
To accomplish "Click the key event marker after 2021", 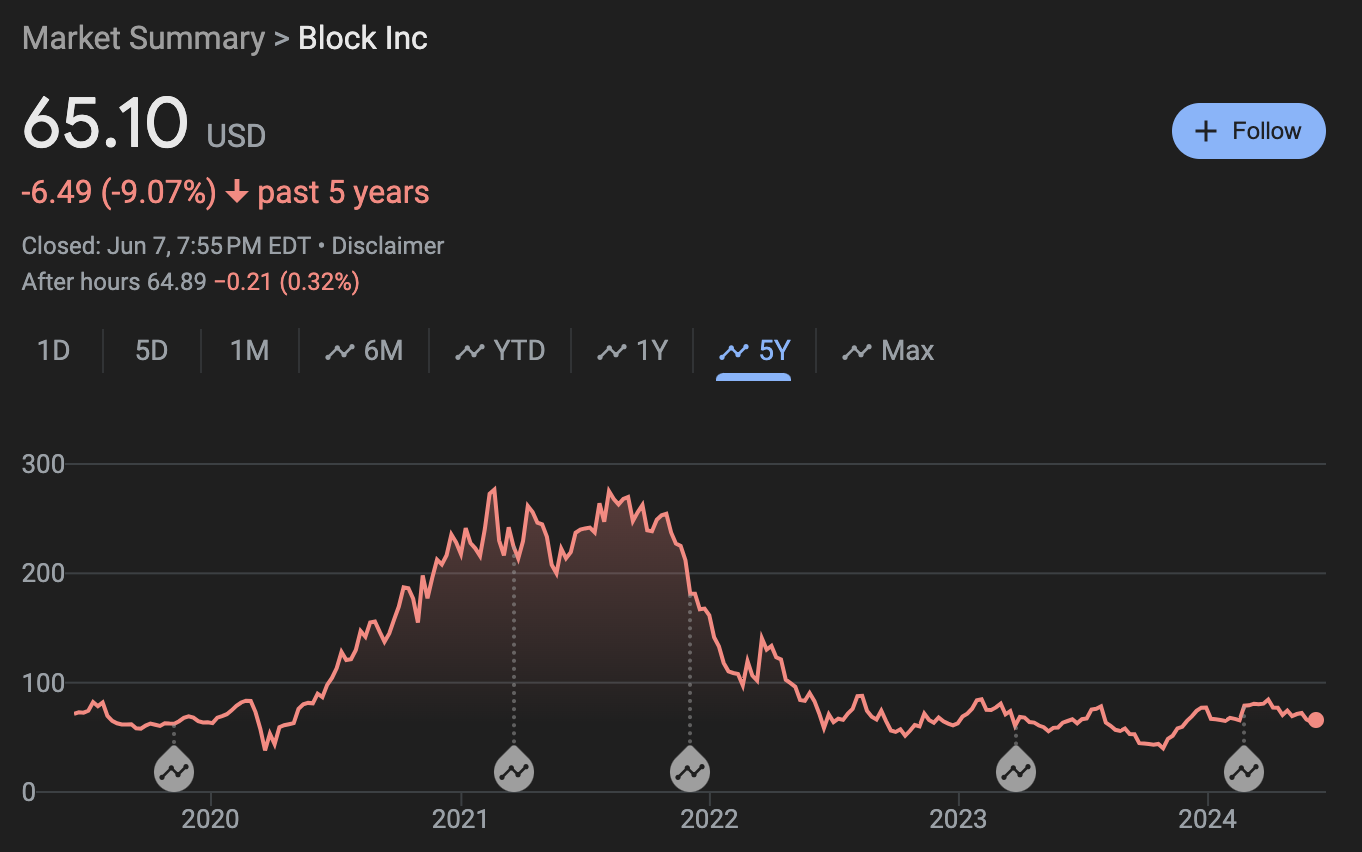I will pyautogui.click(x=514, y=771).
